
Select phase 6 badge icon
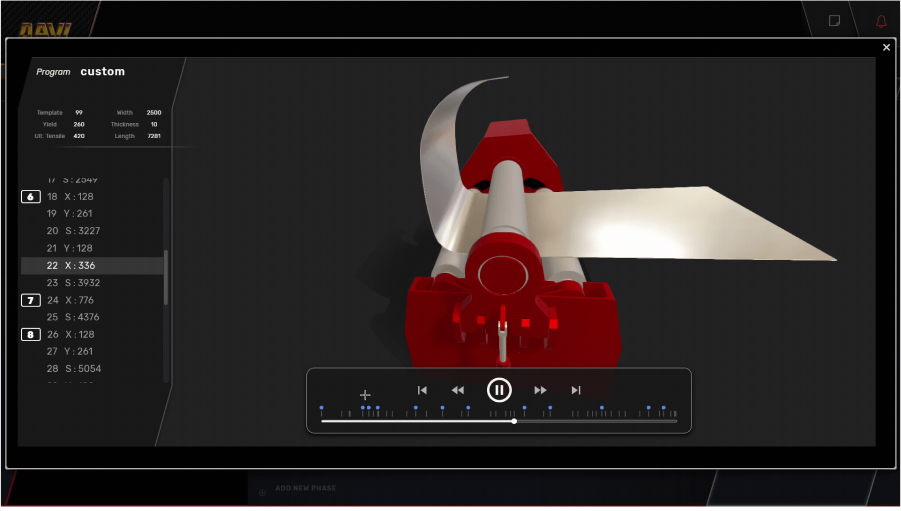[30, 197]
